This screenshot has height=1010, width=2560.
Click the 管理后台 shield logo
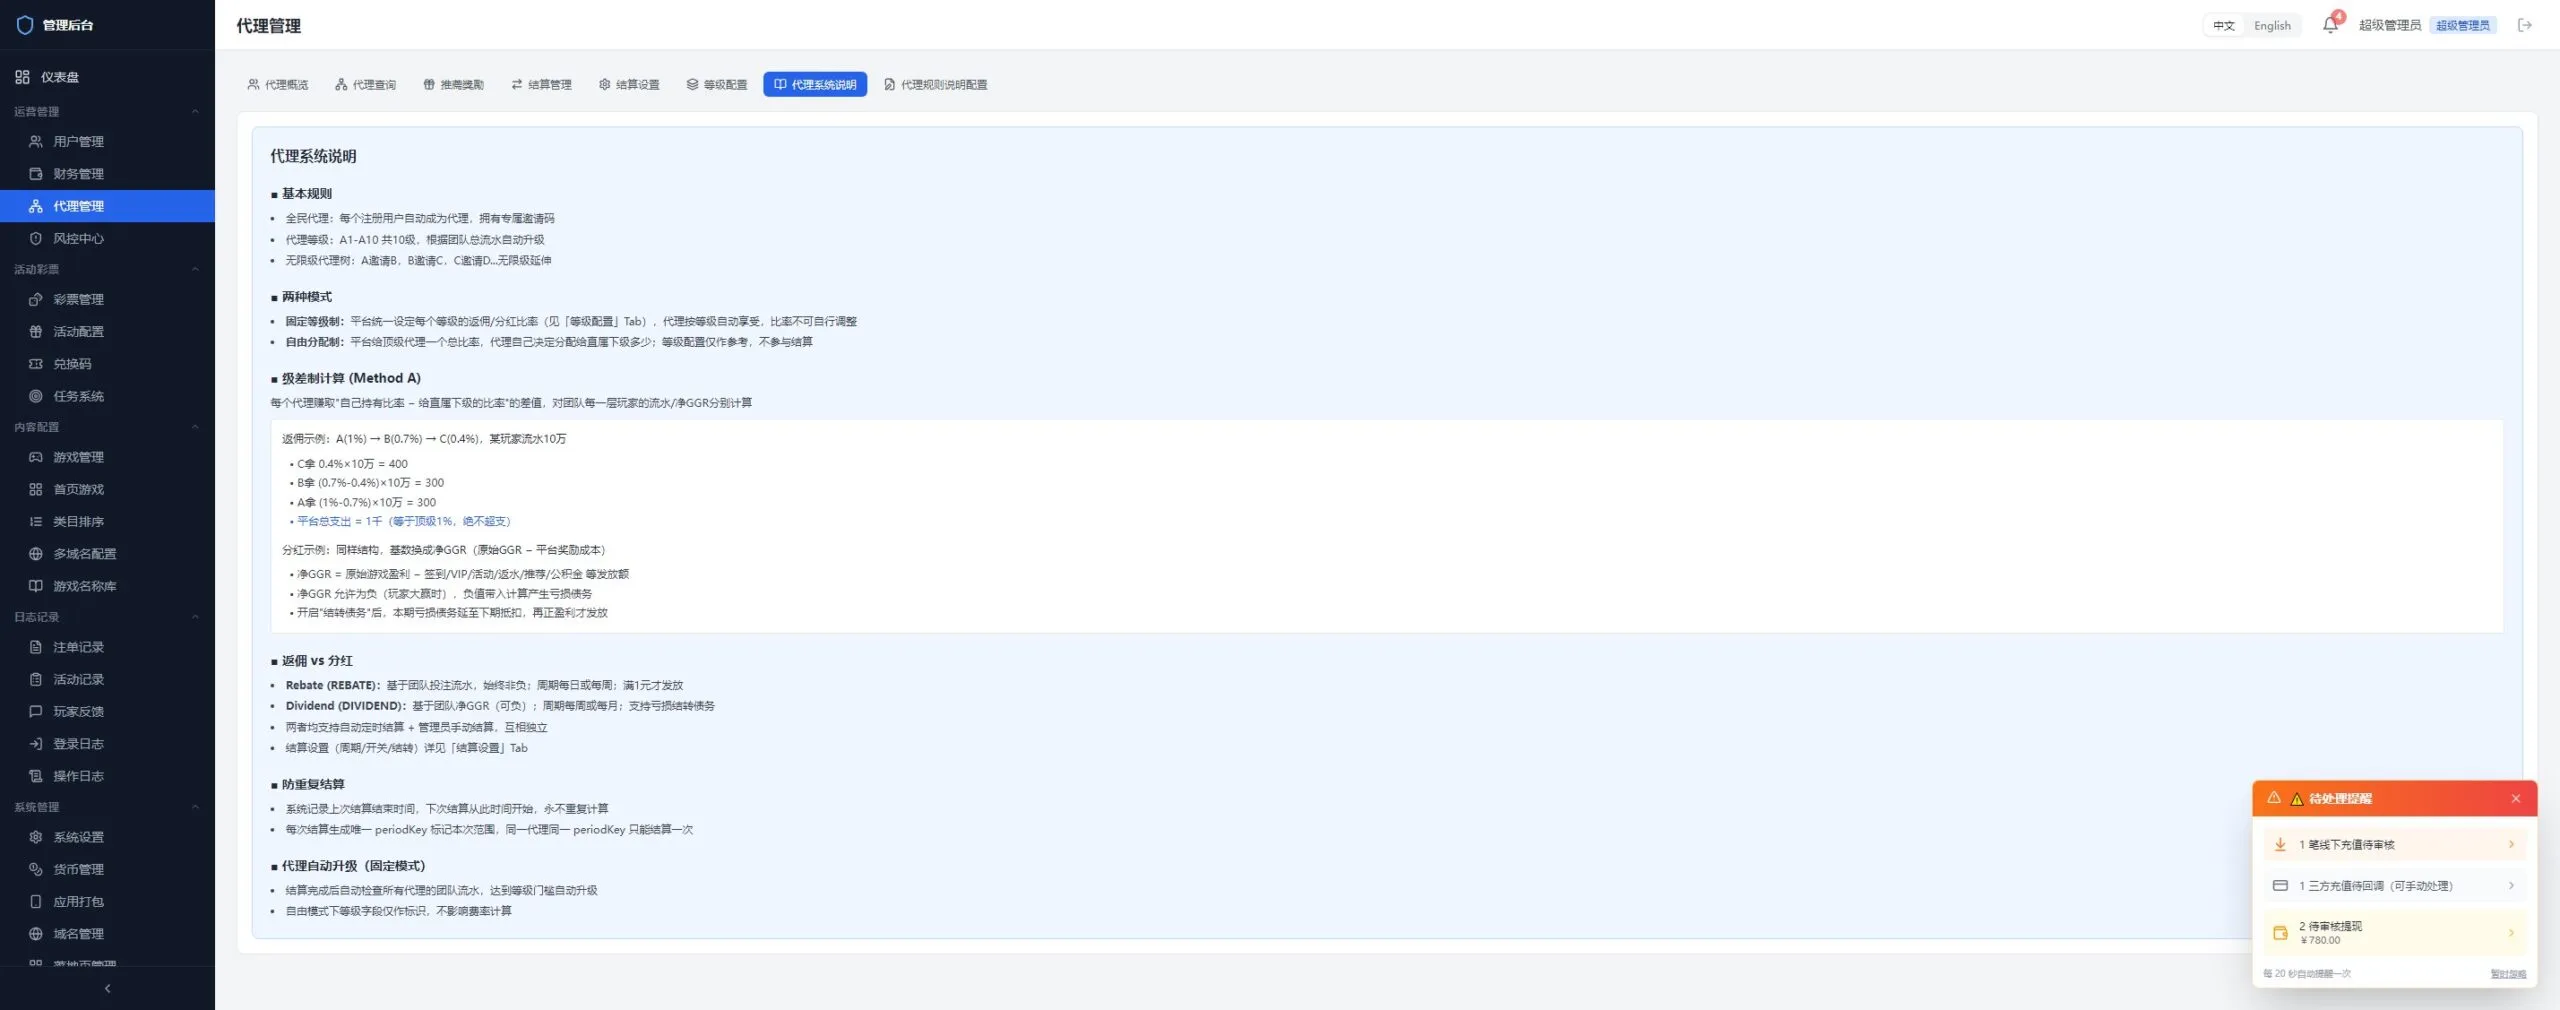[x=25, y=25]
